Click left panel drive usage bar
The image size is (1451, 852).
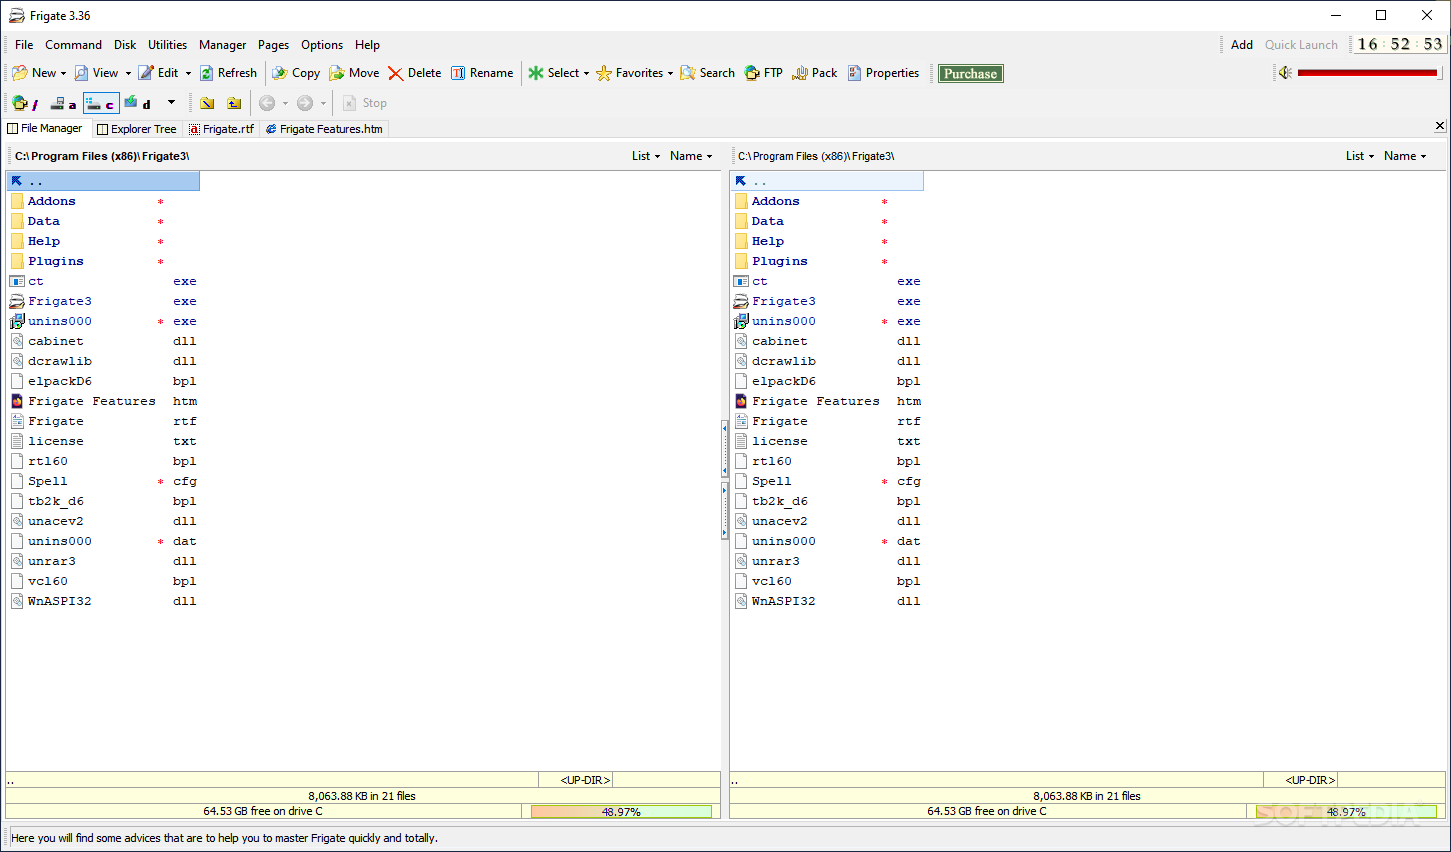[x=621, y=812]
